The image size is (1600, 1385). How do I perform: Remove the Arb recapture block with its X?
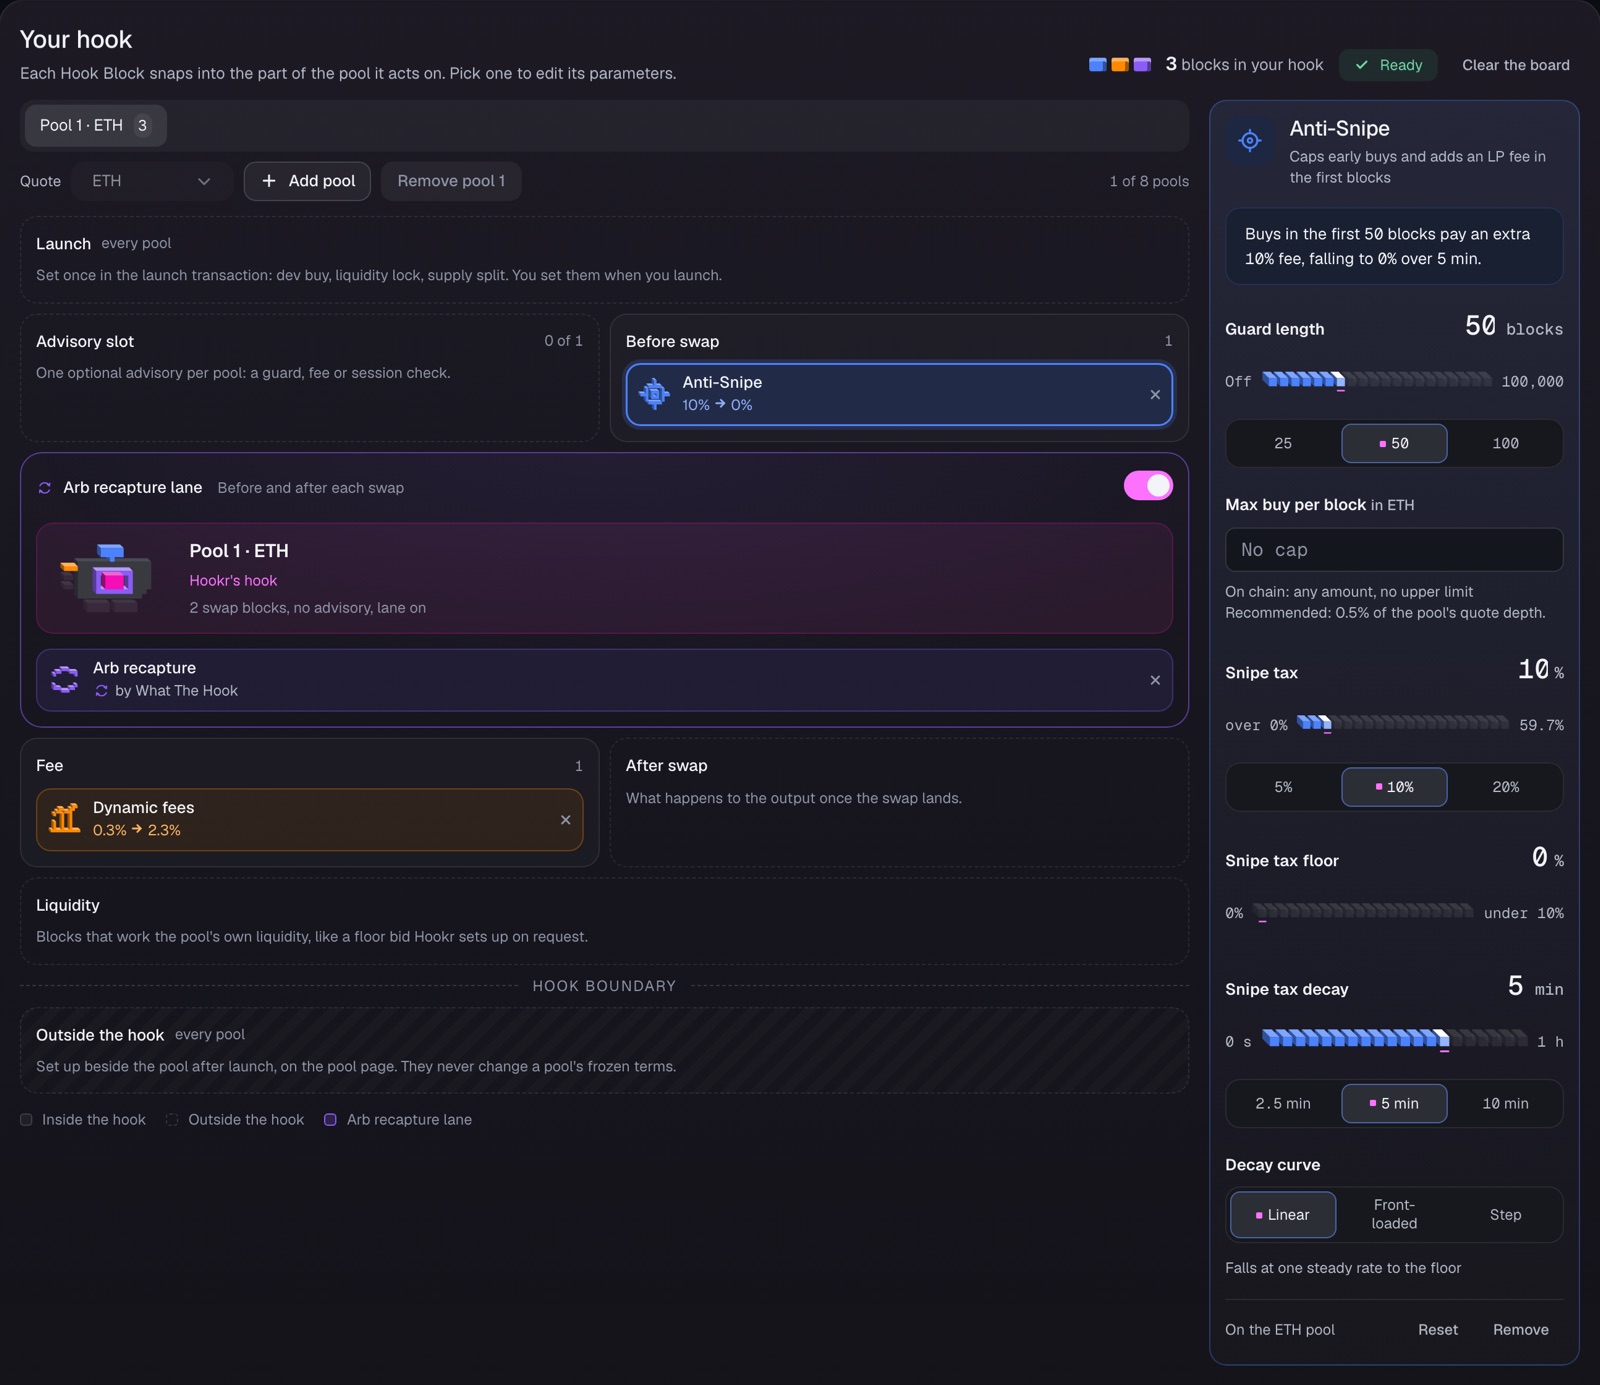pos(1155,680)
